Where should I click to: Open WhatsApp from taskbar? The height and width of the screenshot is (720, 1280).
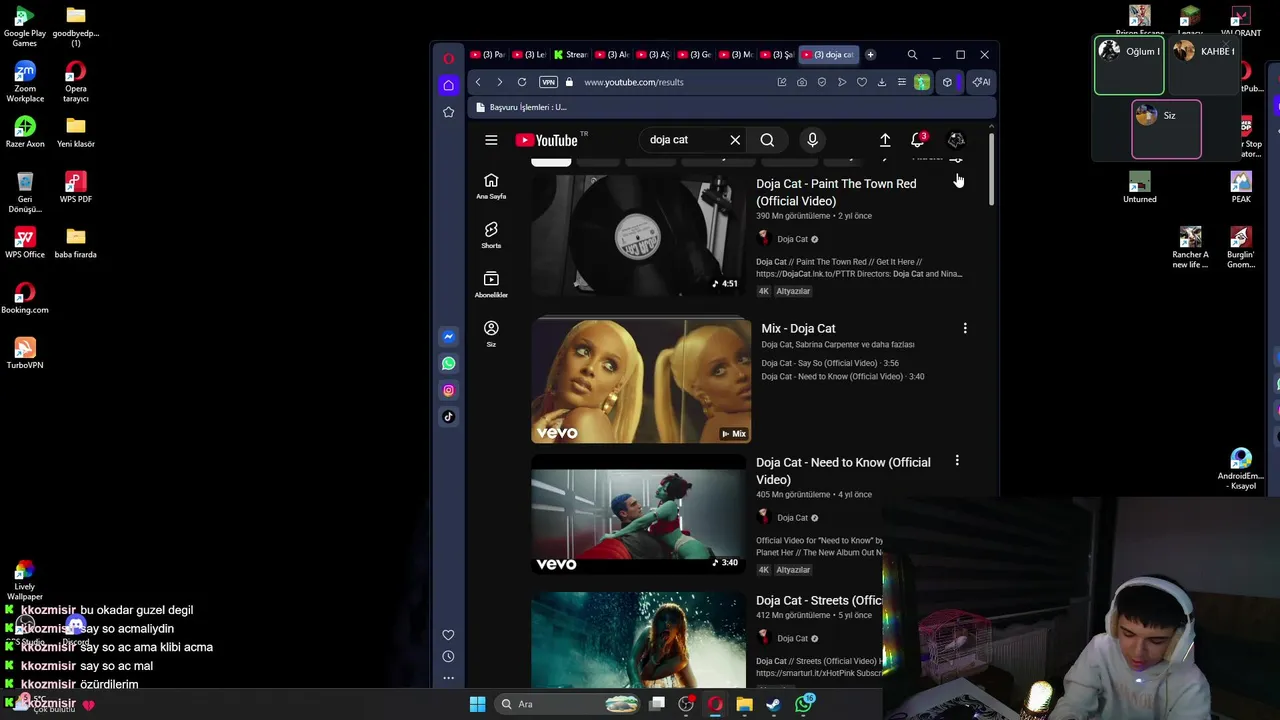click(x=804, y=704)
